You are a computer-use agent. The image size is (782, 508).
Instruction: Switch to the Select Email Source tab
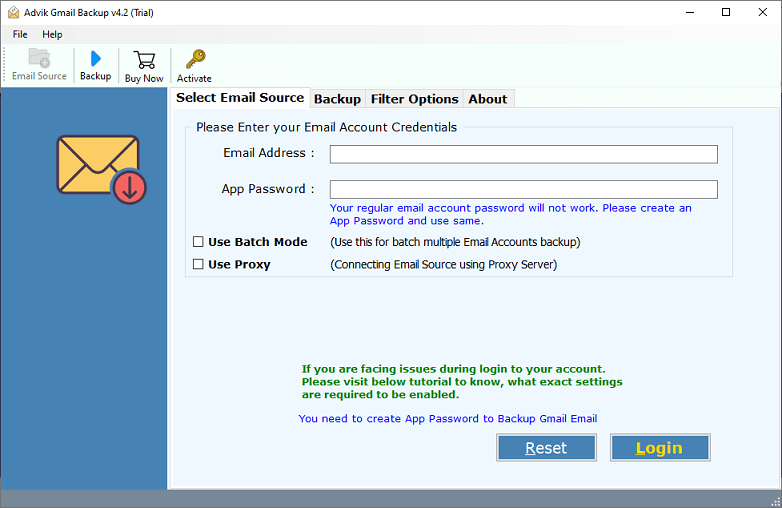(x=240, y=98)
